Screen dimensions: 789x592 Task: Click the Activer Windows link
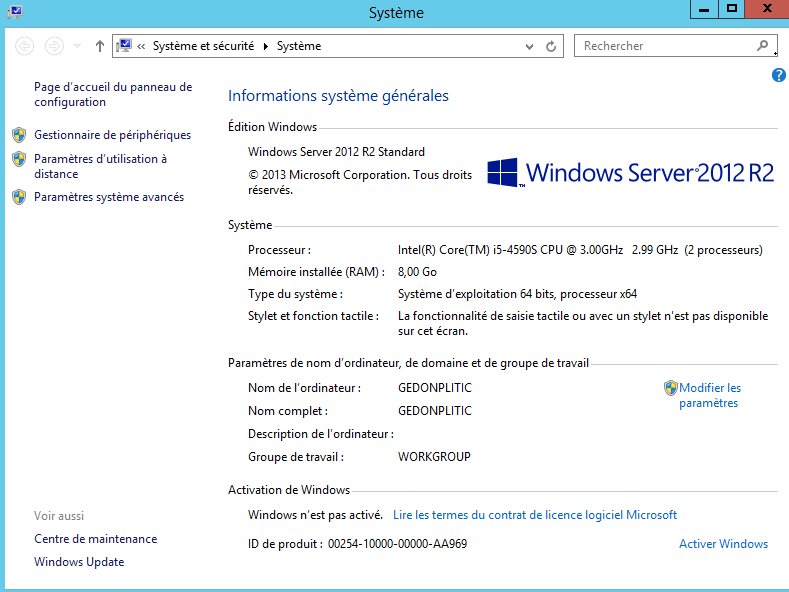point(723,544)
